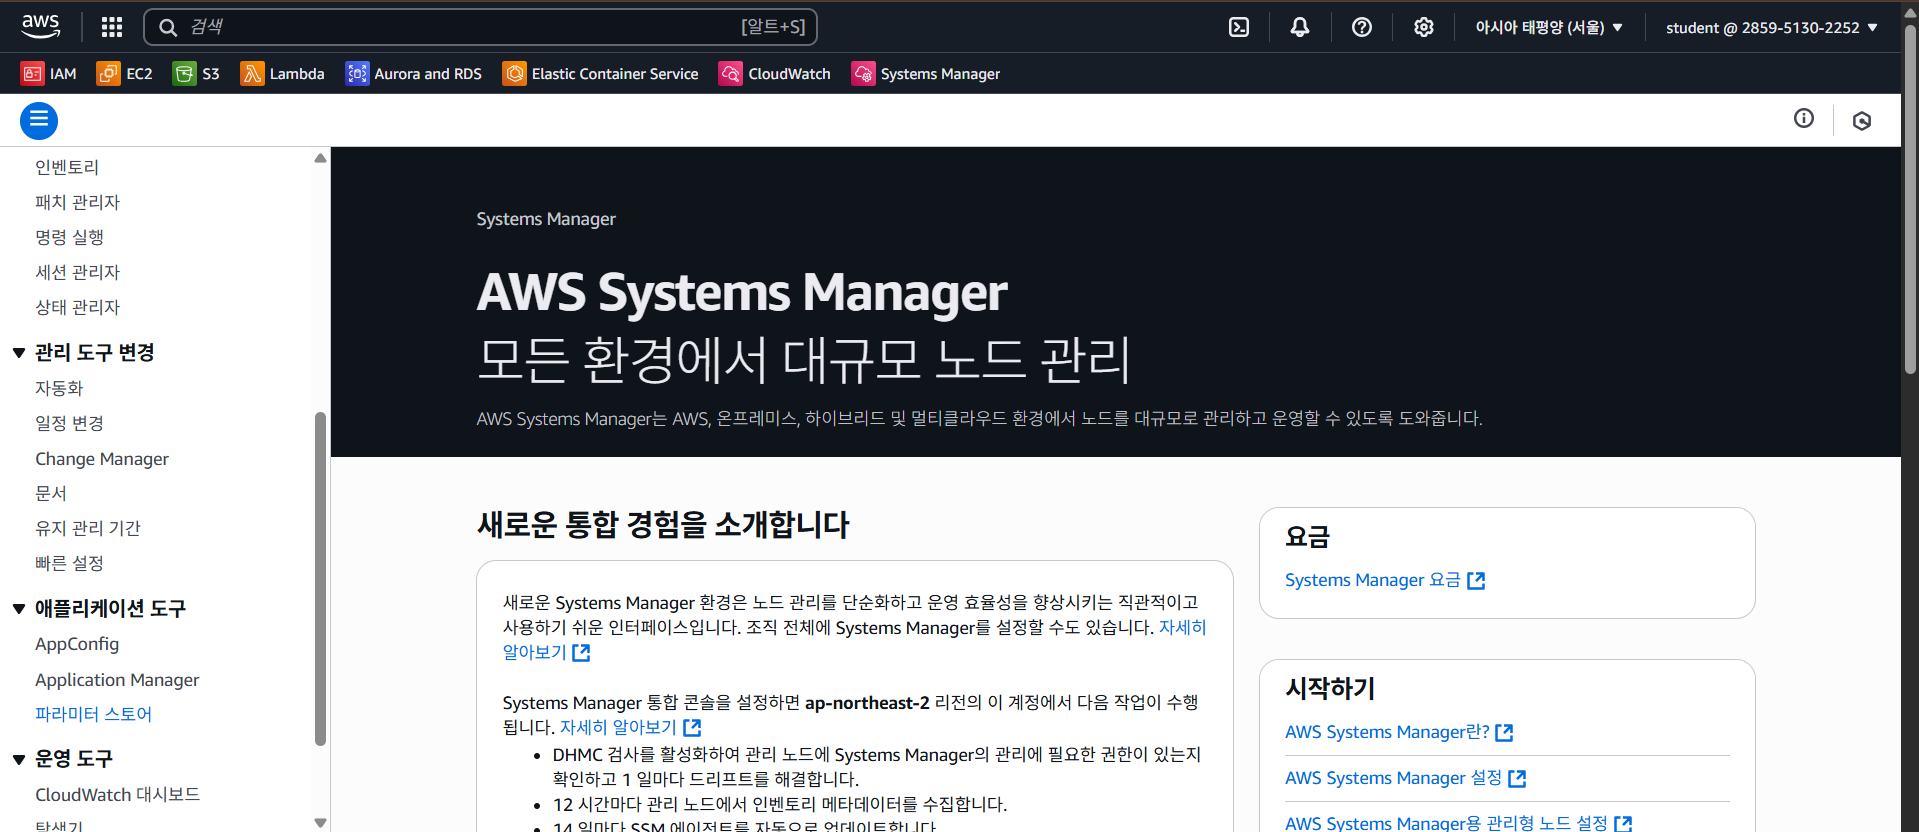
Task: Open the AWS console home logo
Action: coord(40,26)
